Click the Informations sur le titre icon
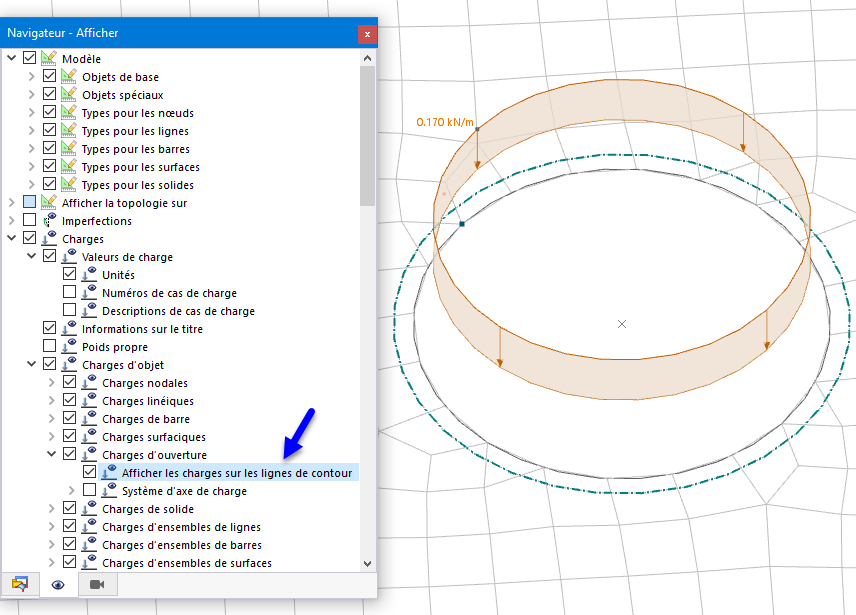 pos(69,328)
